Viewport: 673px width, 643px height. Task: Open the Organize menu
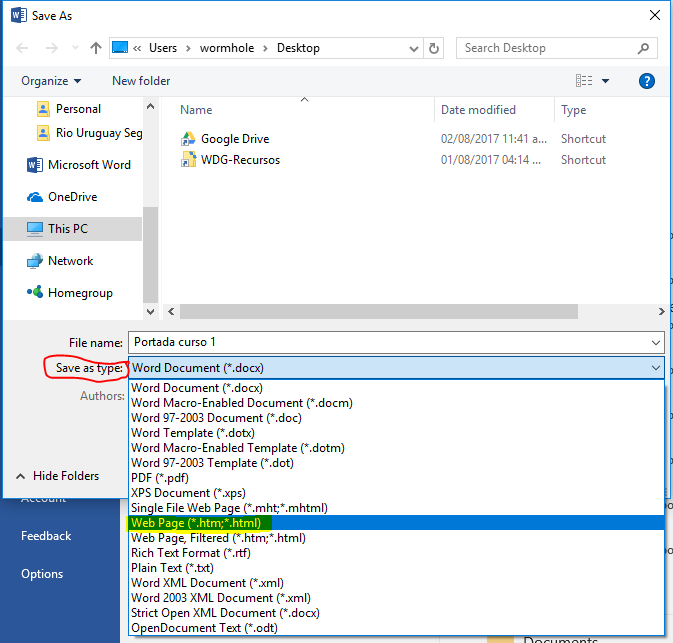[51, 81]
